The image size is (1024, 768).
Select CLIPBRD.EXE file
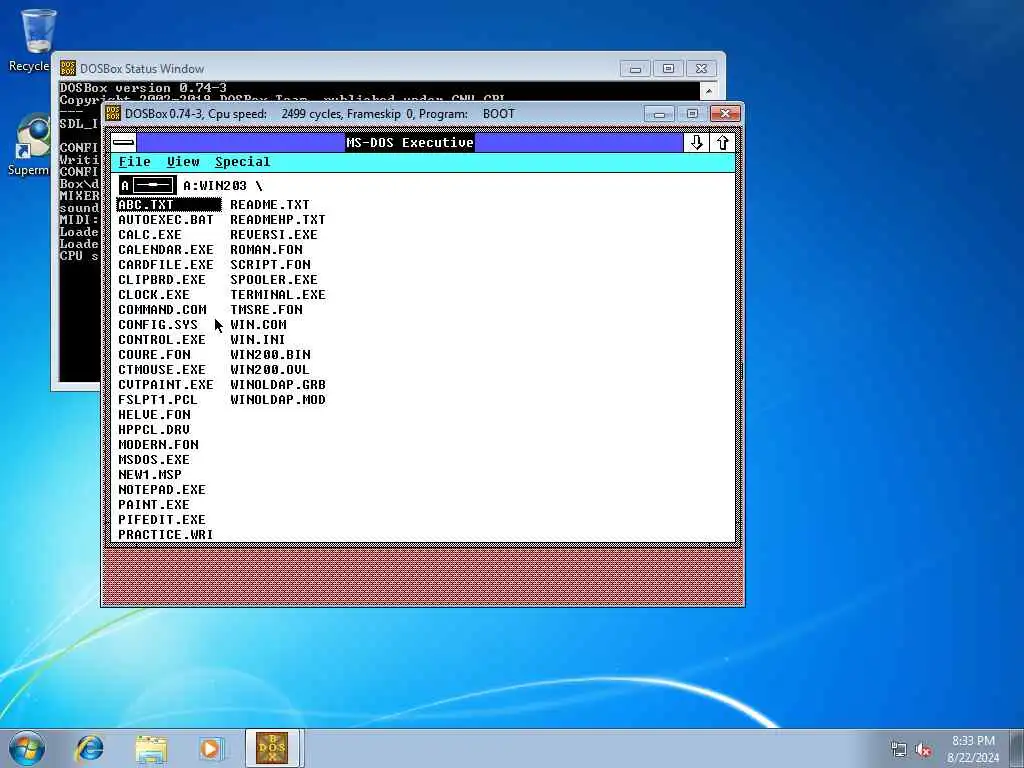pos(162,280)
